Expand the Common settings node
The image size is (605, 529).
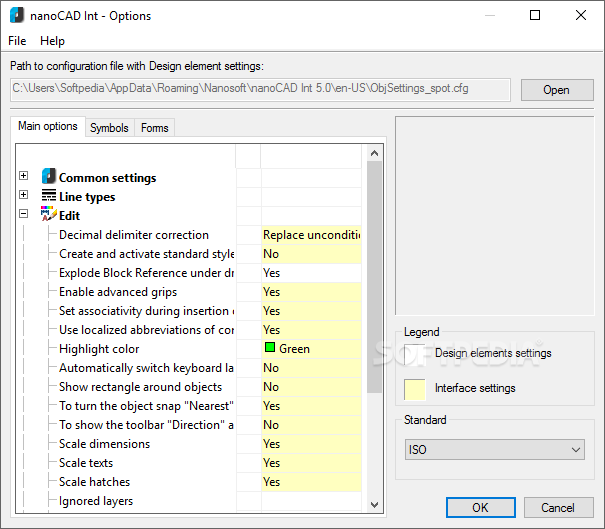click(24, 176)
